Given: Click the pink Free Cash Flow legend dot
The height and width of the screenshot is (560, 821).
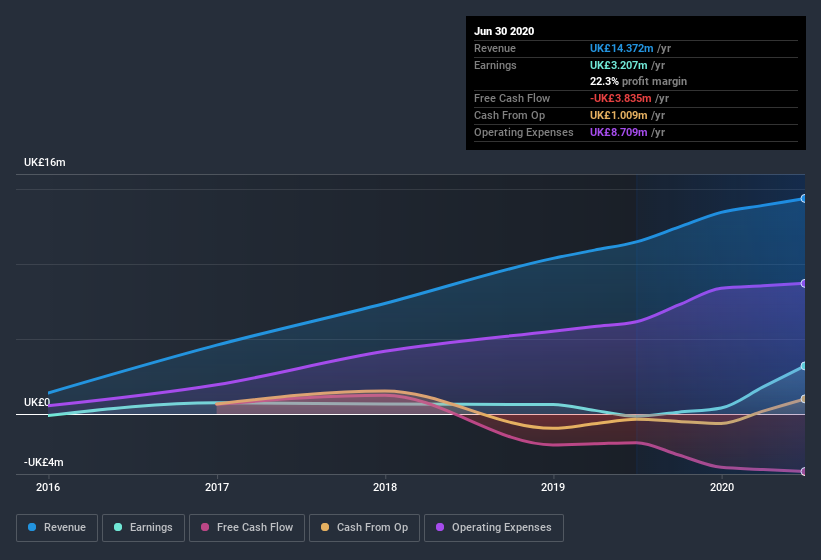Looking at the screenshot, I should point(205,527).
